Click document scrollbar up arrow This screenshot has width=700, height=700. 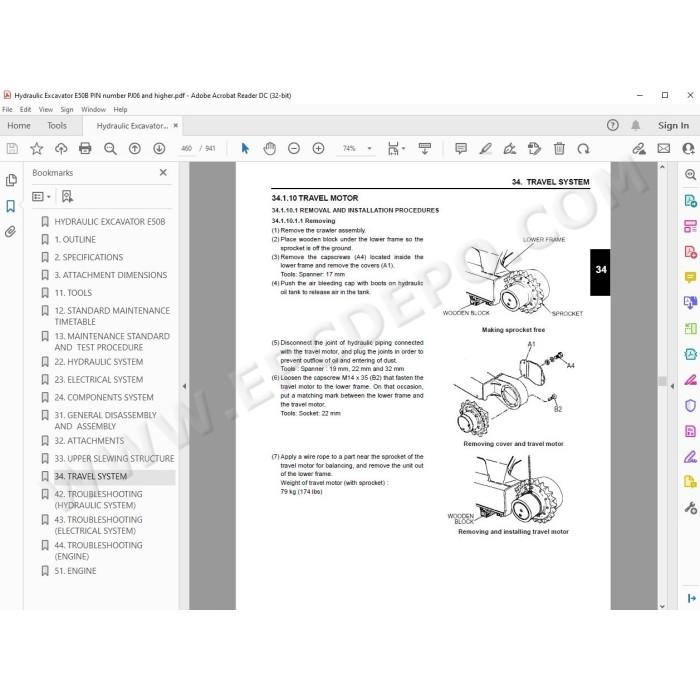coord(662,167)
